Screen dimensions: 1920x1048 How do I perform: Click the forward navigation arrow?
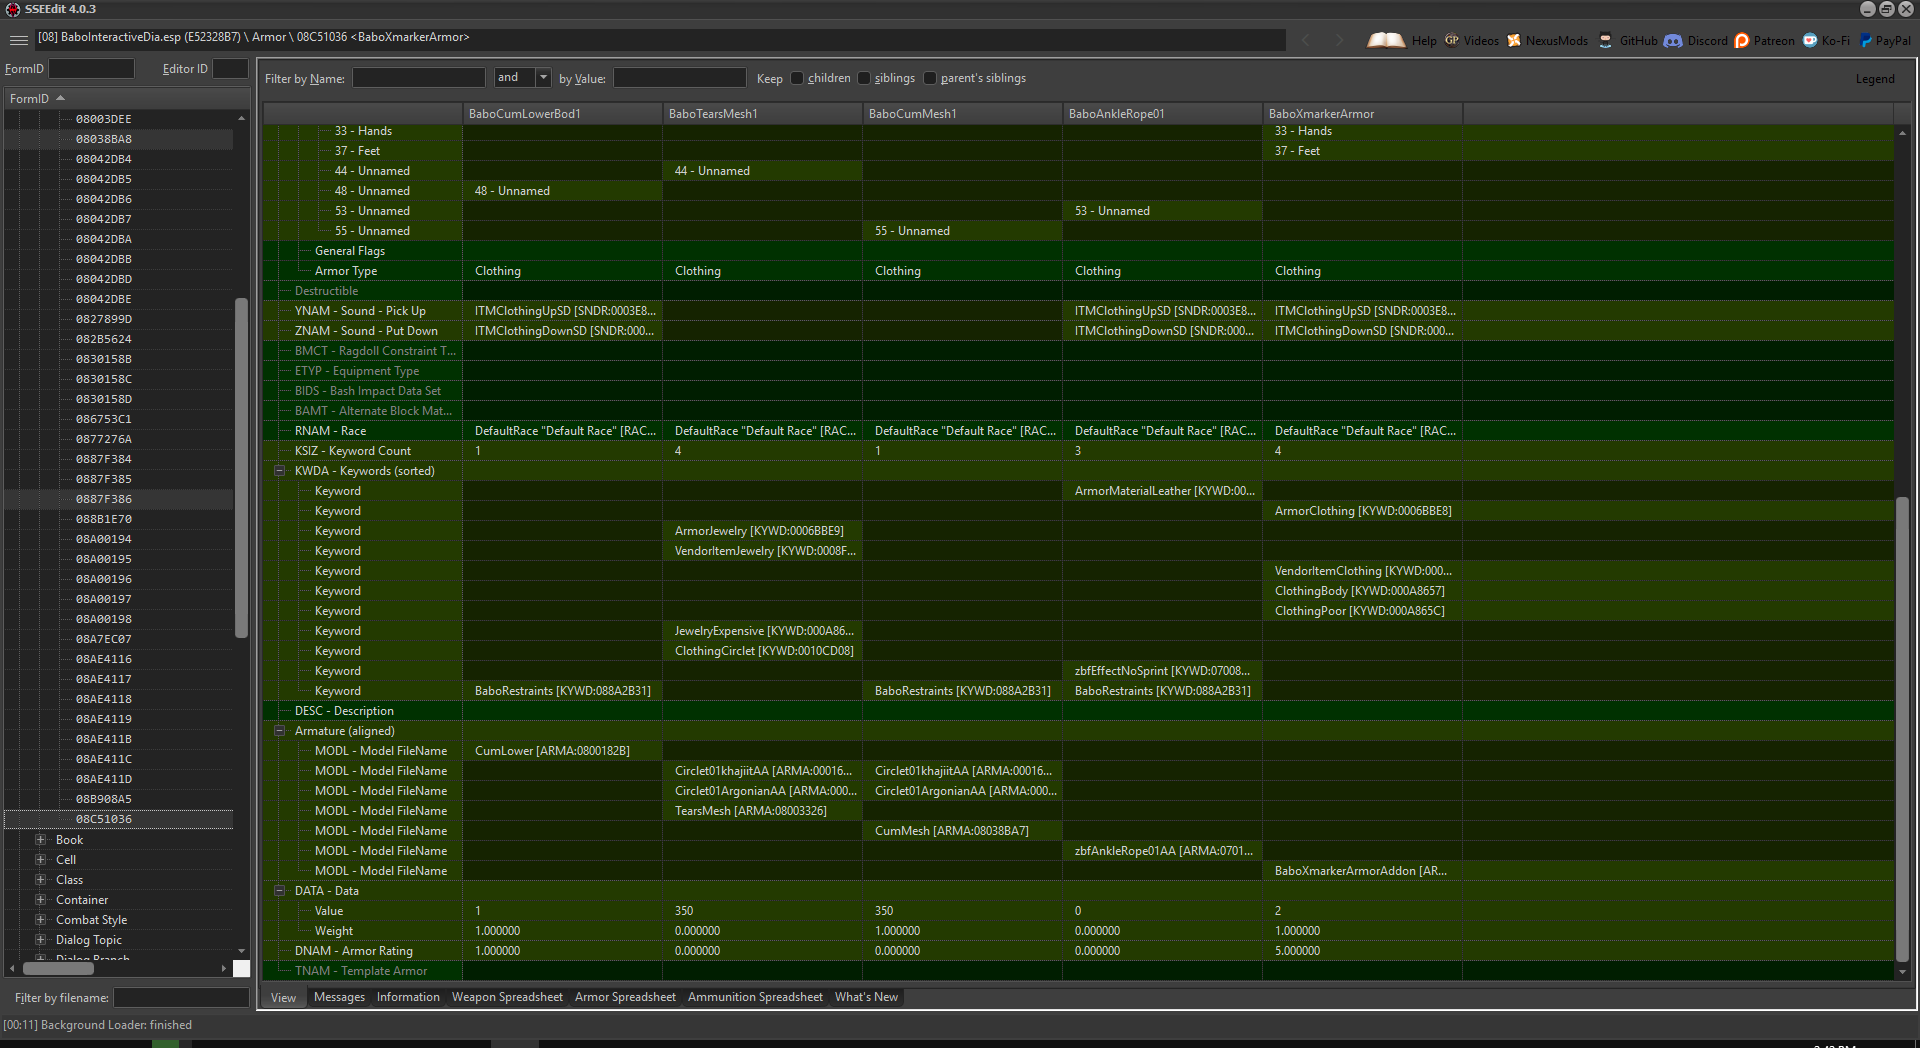[x=1340, y=40]
